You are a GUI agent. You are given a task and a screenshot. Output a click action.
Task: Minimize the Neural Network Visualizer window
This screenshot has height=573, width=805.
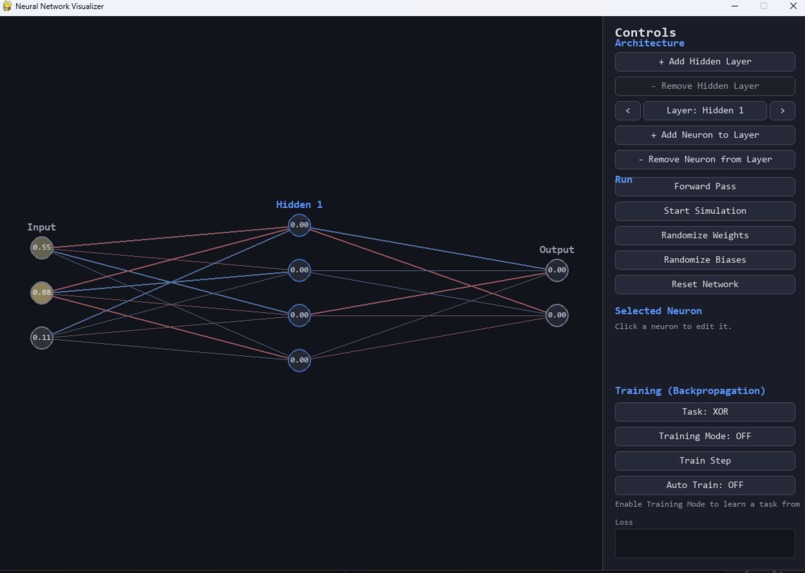(x=735, y=6)
